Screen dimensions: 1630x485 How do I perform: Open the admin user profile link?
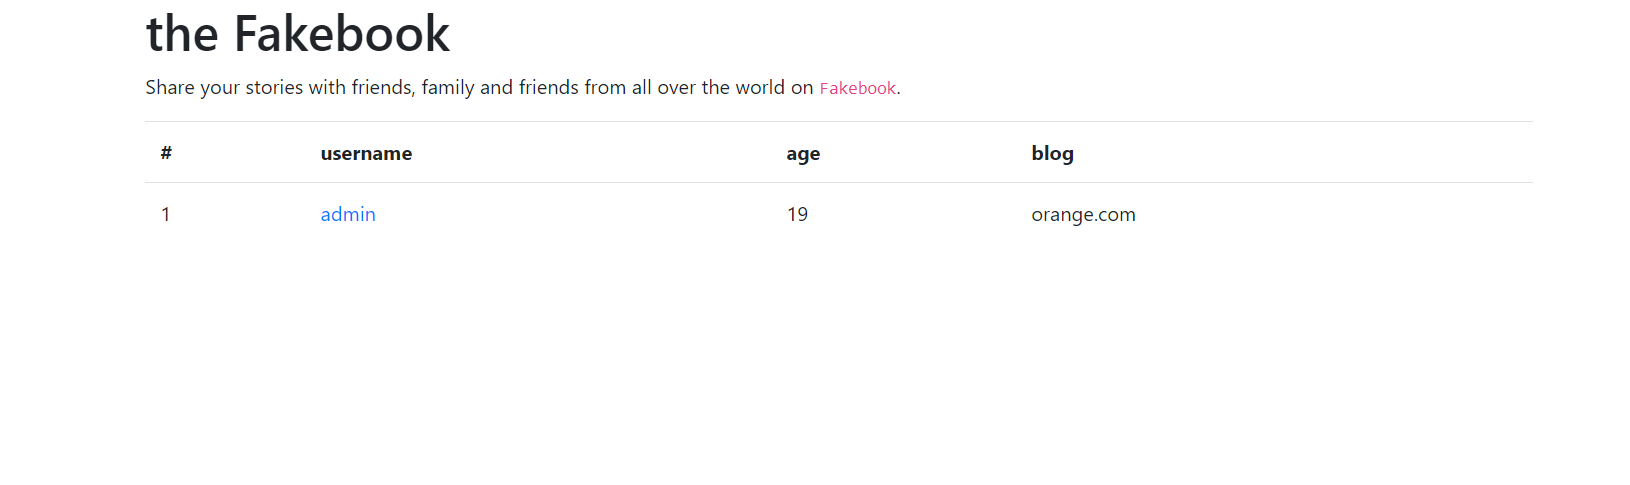[x=348, y=214]
